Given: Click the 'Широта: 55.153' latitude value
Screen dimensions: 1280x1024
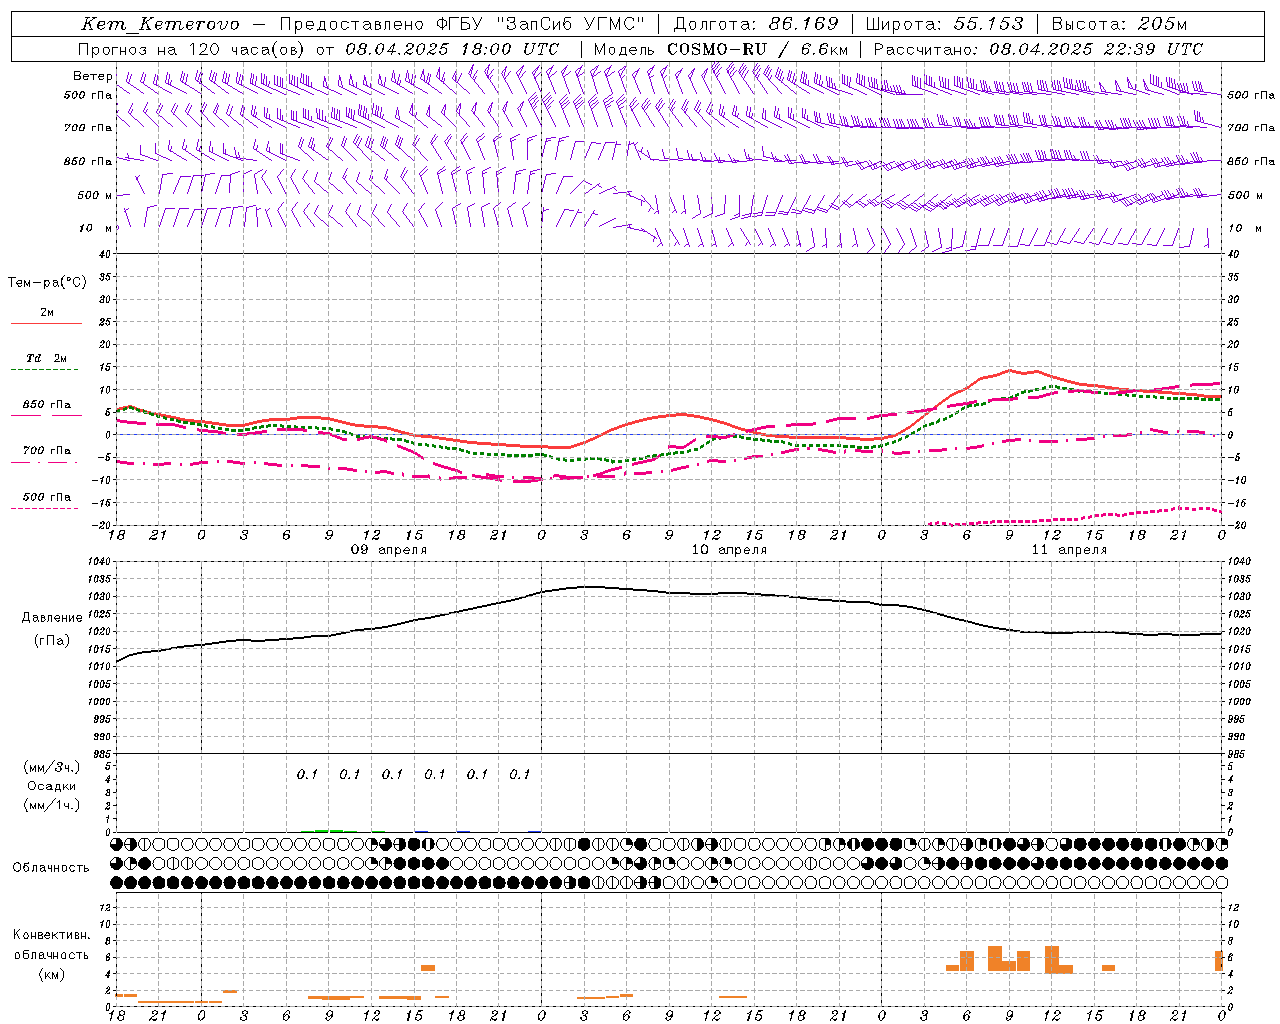Looking at the screenshot, I should click(x=945, y=24).
